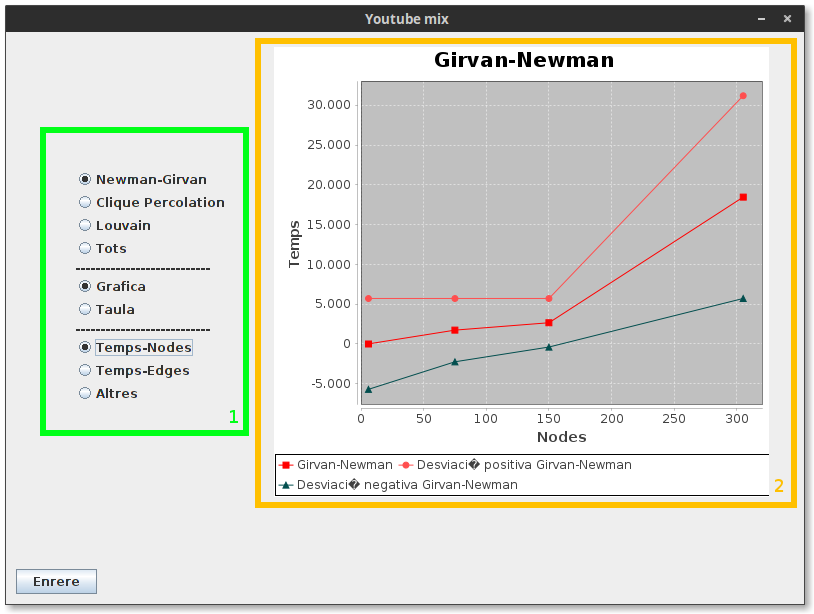This screenshot has height=614, width=814.
Task: Minimize the Youtube mix window
Action: (x=761, y=19)
